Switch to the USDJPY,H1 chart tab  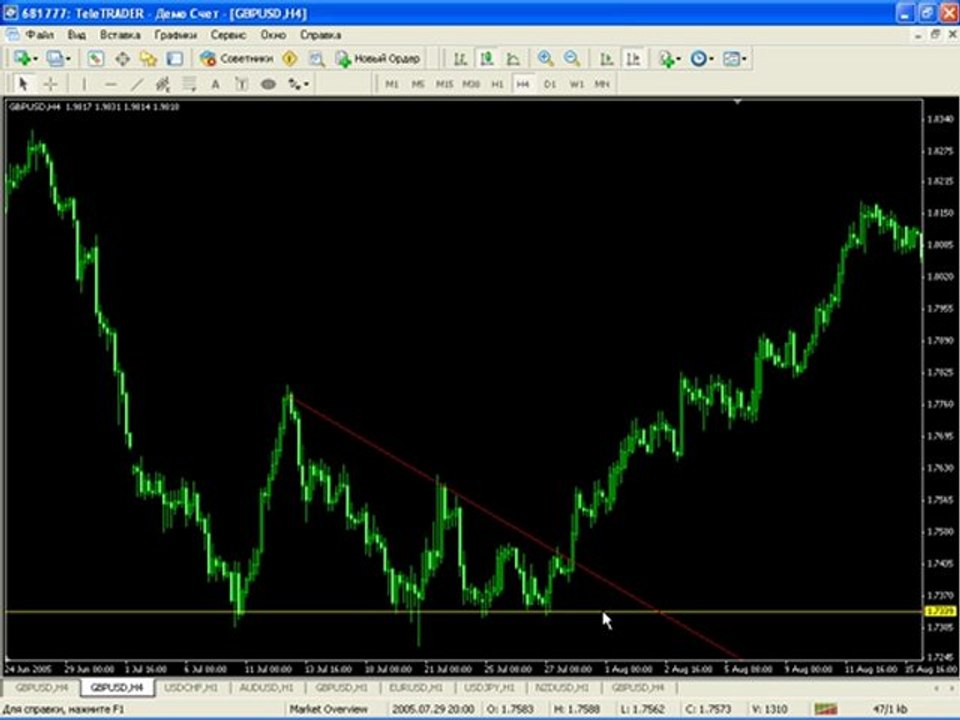489,688
